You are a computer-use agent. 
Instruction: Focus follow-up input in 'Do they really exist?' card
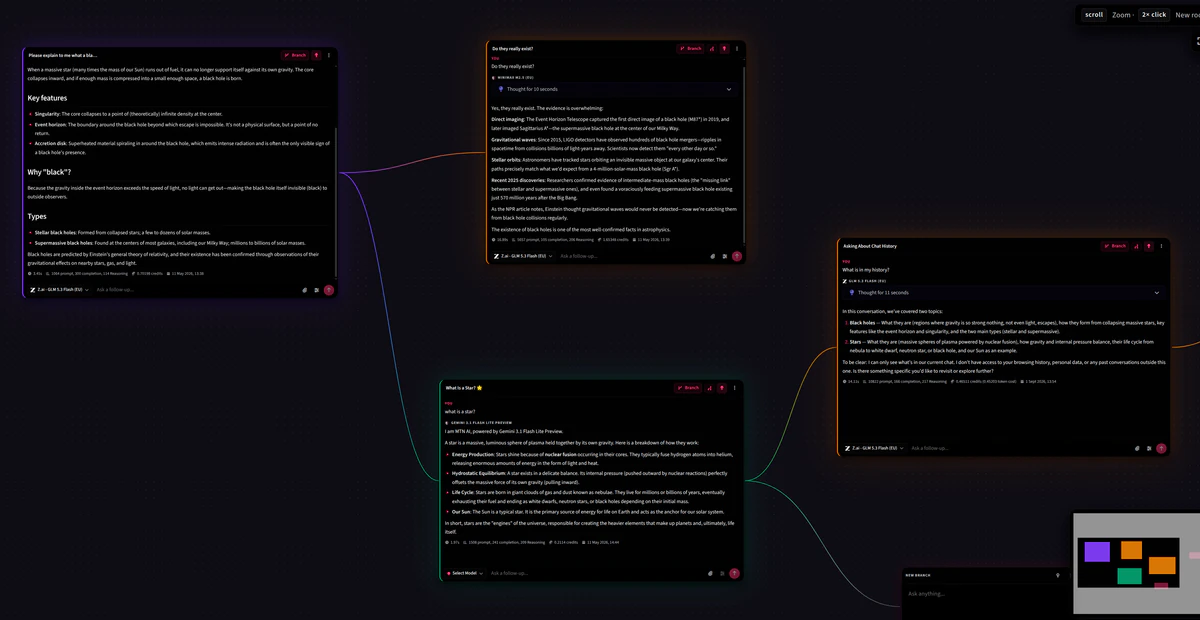(632, 256)
